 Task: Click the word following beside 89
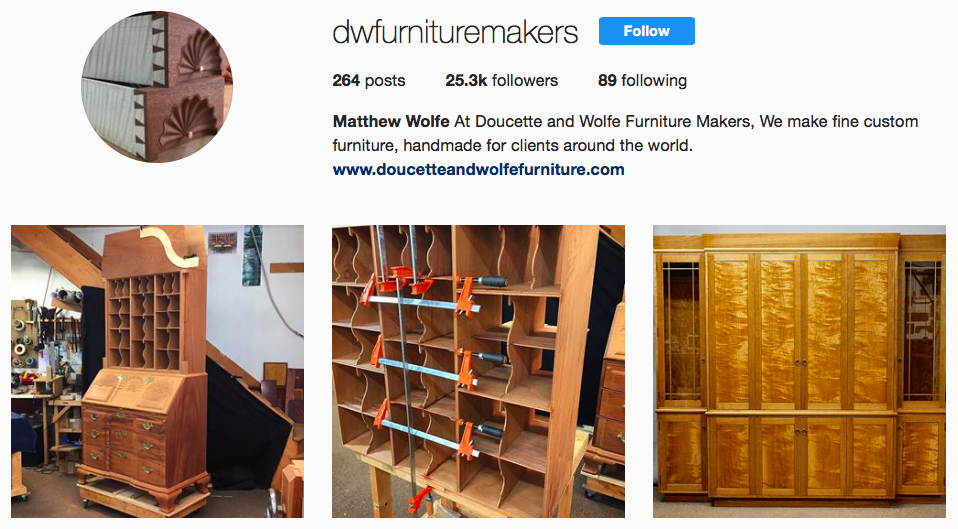click(654, 81)
